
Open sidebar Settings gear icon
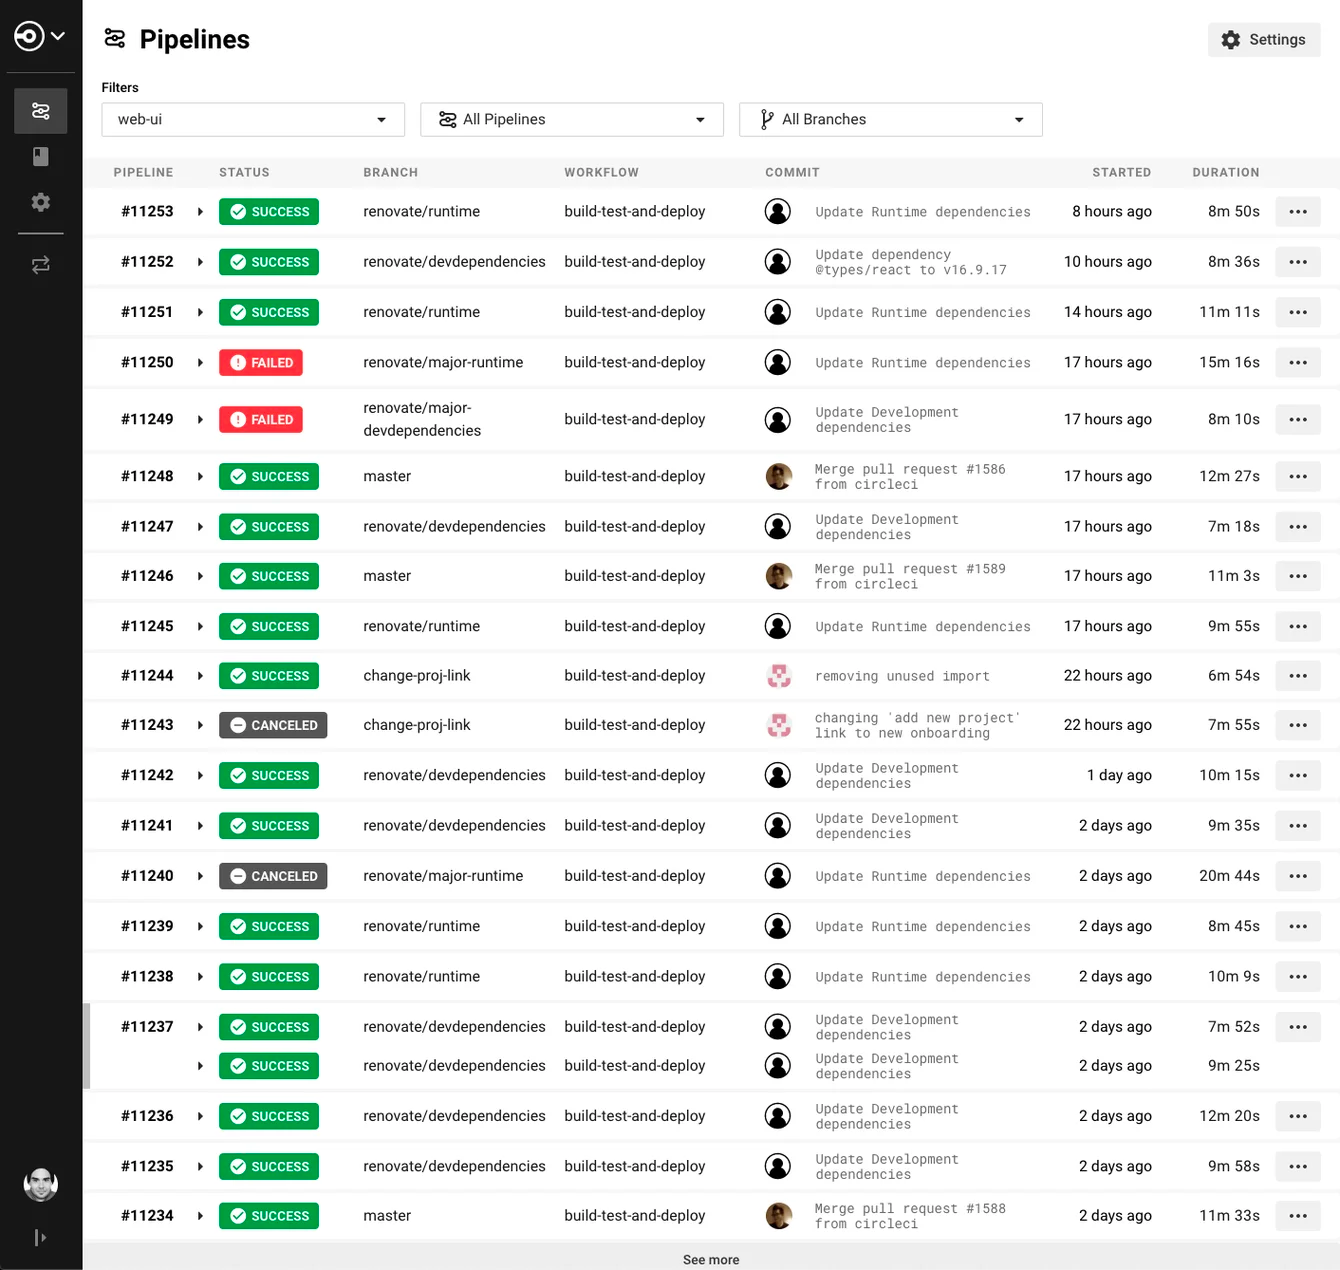coord(40,202)
